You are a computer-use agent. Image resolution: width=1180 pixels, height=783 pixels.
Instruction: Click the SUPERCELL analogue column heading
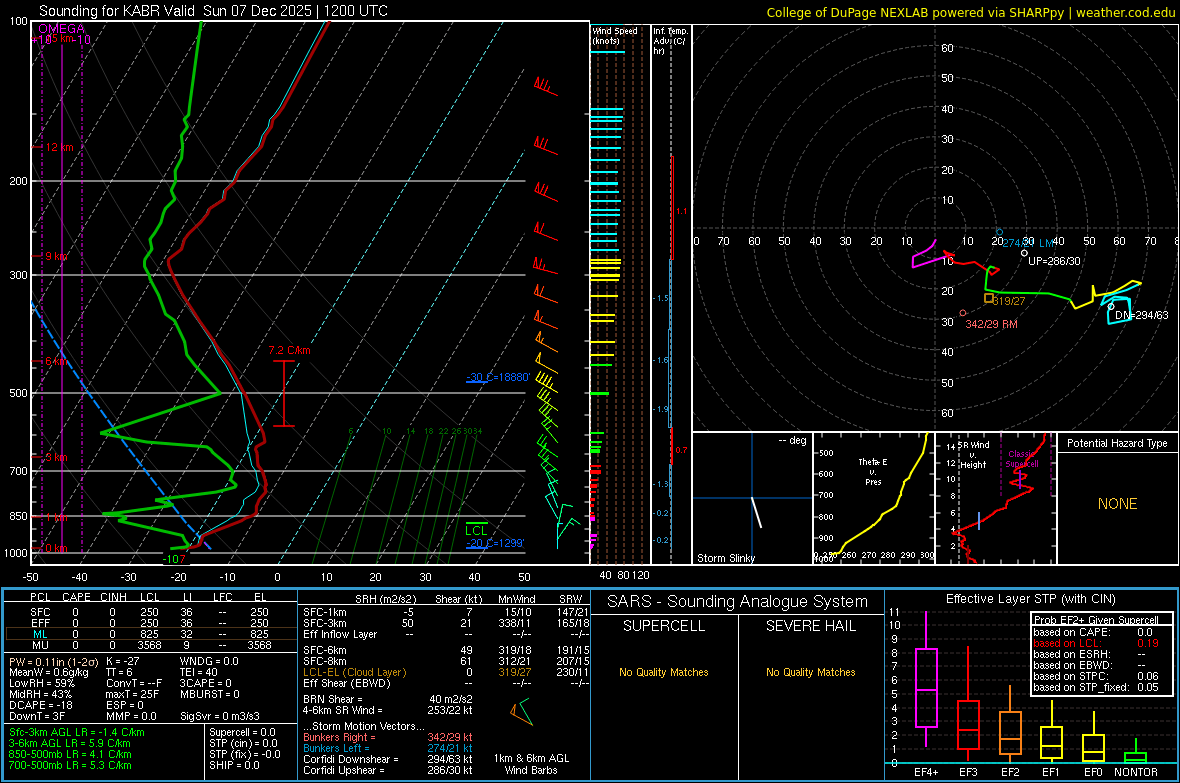(x=664, y=626)
